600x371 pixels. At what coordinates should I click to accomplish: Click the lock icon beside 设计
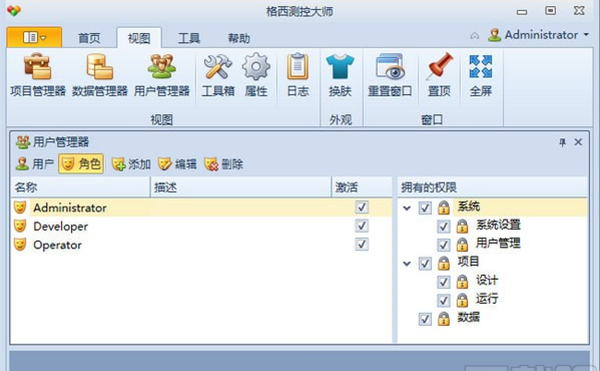462,281
